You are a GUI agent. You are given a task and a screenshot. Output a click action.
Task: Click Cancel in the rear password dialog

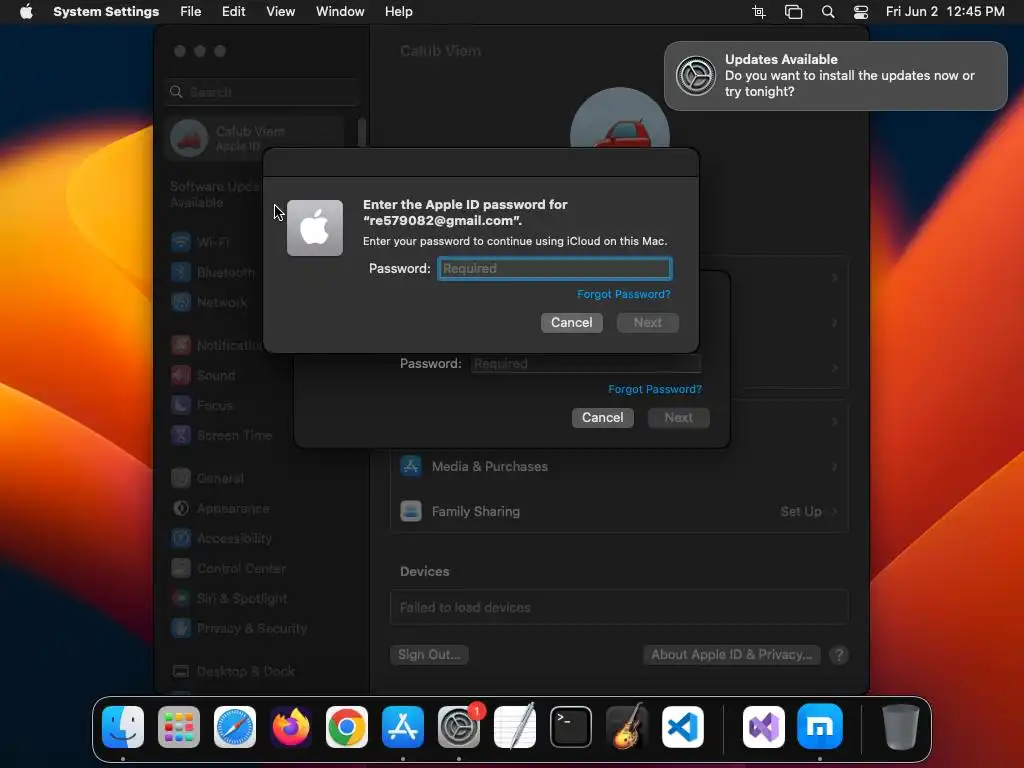click(603, 418)
